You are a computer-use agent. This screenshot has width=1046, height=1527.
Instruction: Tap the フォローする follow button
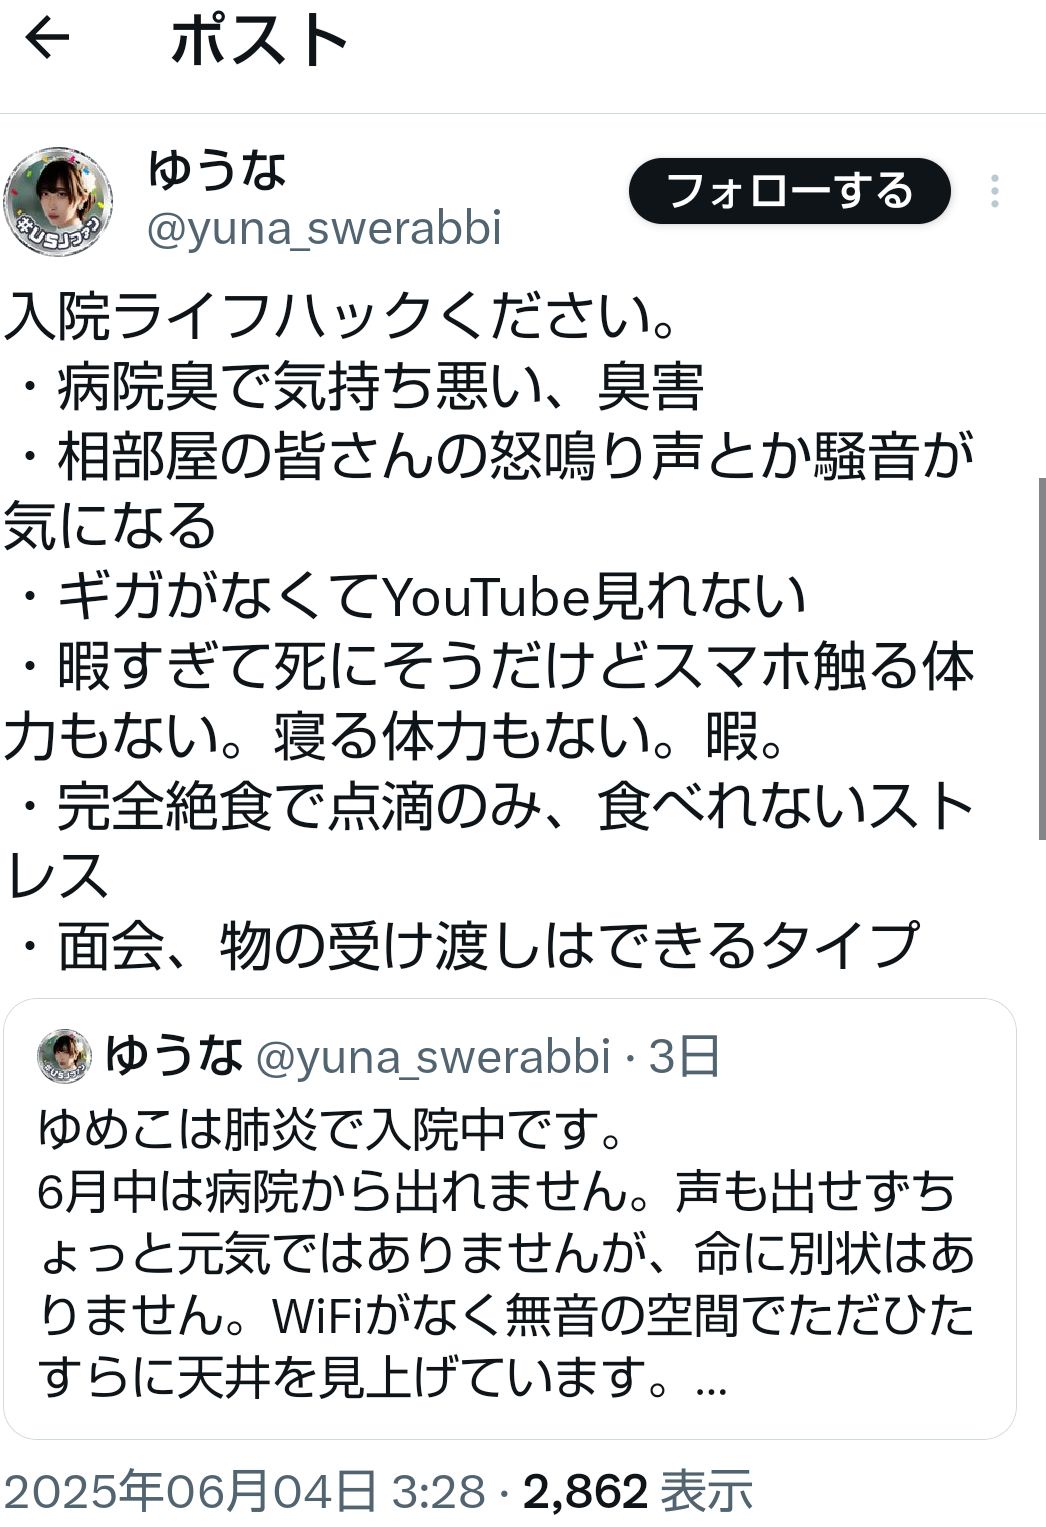tap(789, 191)
